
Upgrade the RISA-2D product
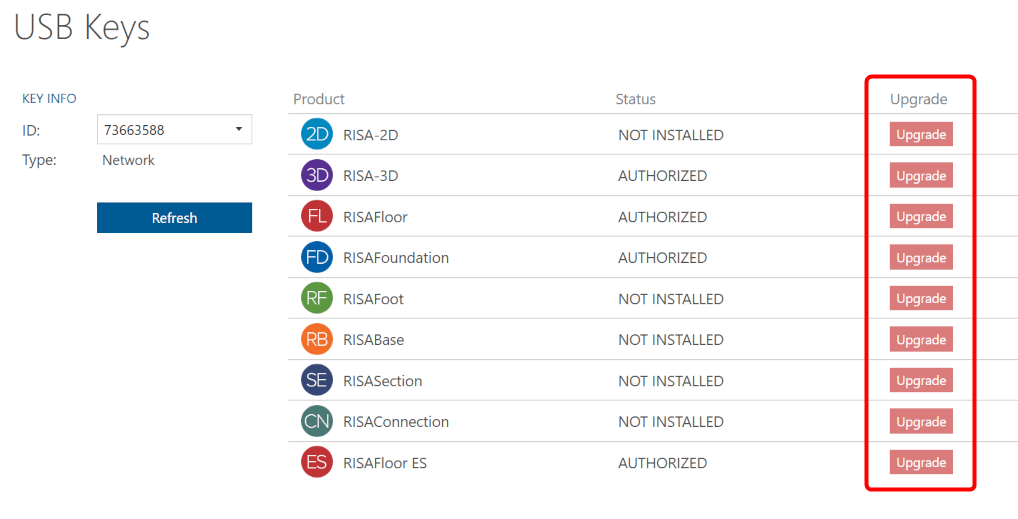tap(921, 135)
